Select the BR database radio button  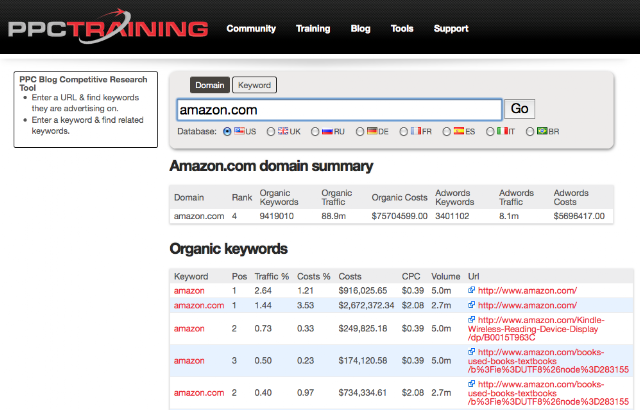530,131
